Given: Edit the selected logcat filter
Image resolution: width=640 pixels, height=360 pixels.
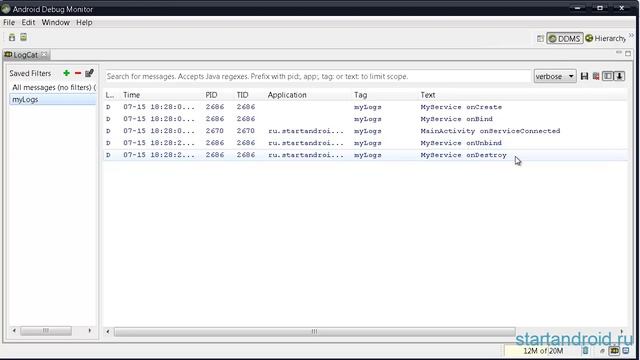Looking at the screenshot, I should (89, 73).
